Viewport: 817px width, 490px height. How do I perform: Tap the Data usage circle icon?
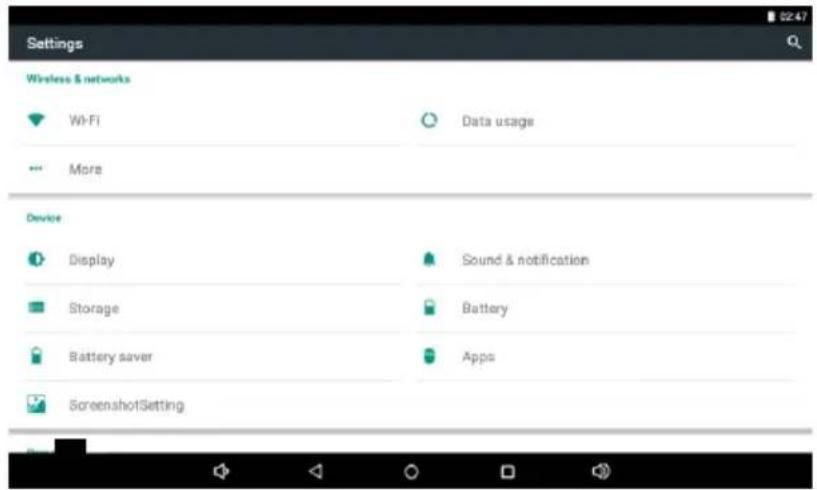429,120
